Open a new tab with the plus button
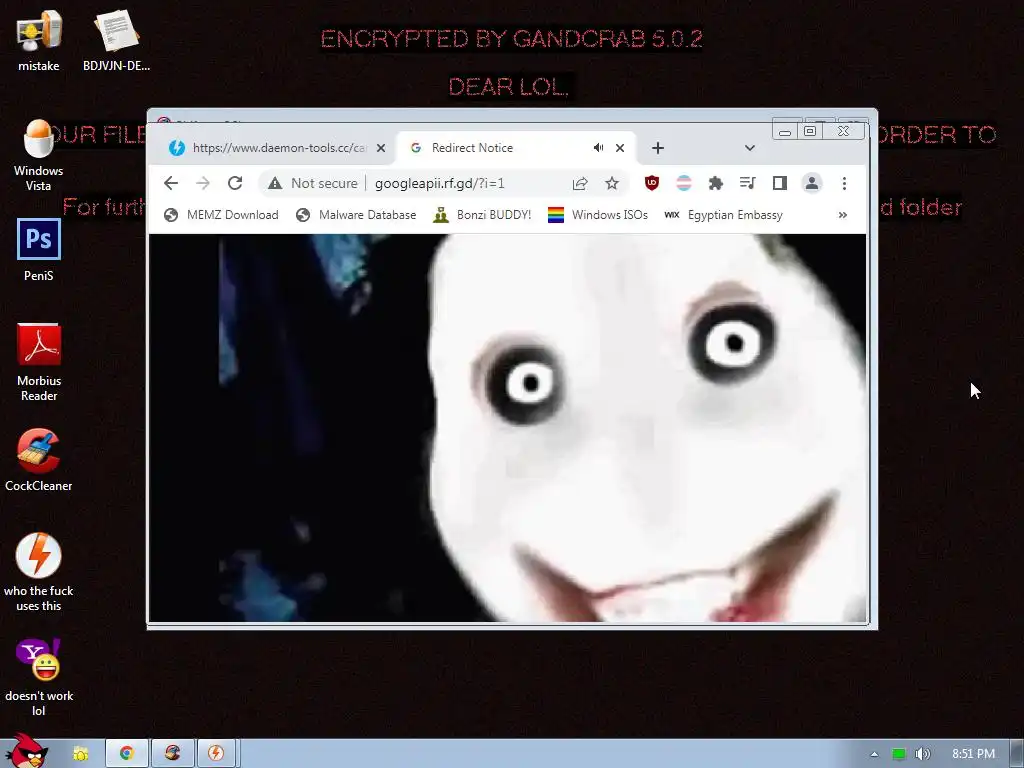 tap(658, 148)
